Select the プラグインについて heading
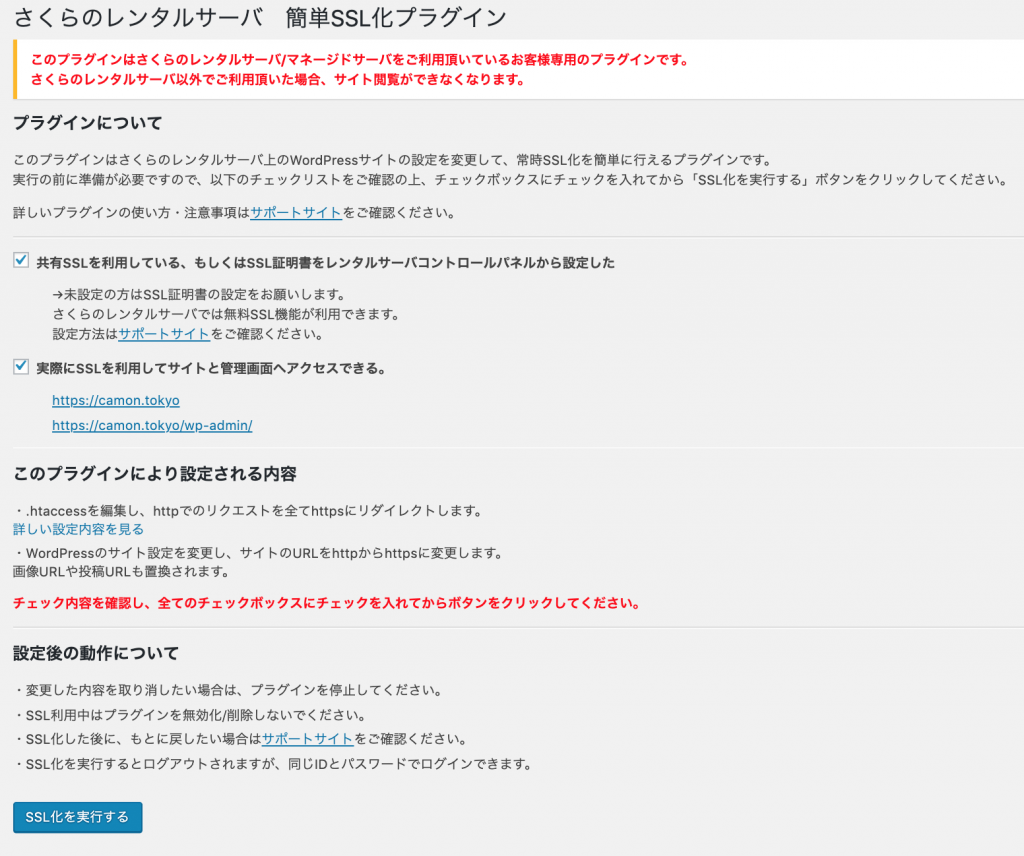This screenshot has width=1024, height=856. point(88,123)
